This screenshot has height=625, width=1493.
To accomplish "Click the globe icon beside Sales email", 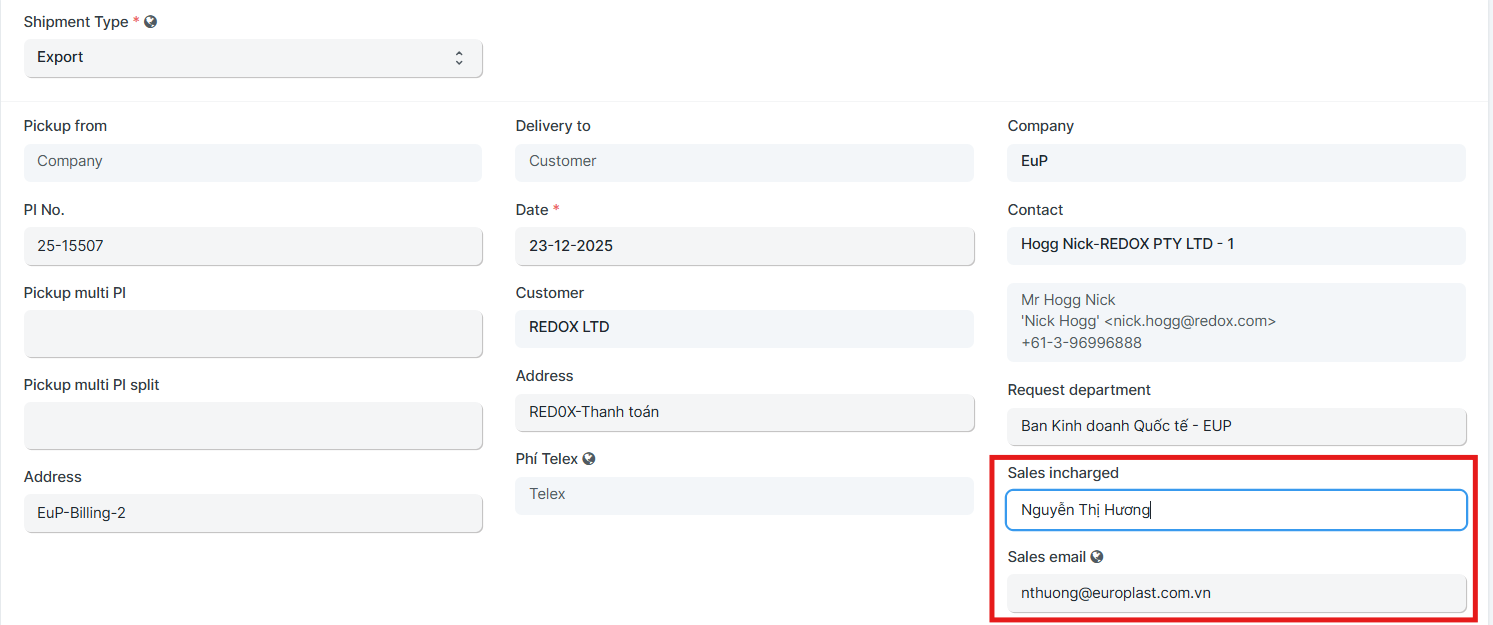I will point(1097,557).
